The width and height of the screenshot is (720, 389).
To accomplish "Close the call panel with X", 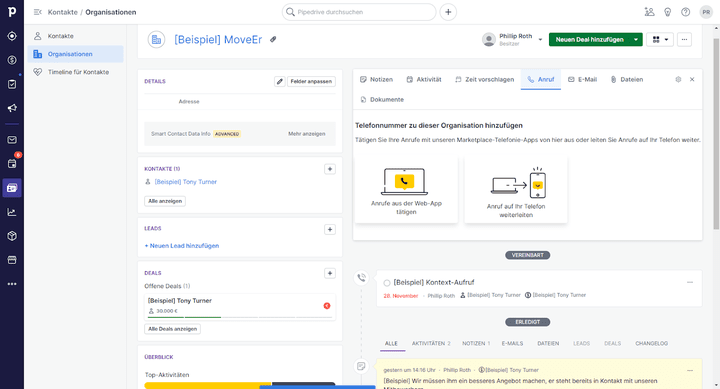I will click(692, 79).
